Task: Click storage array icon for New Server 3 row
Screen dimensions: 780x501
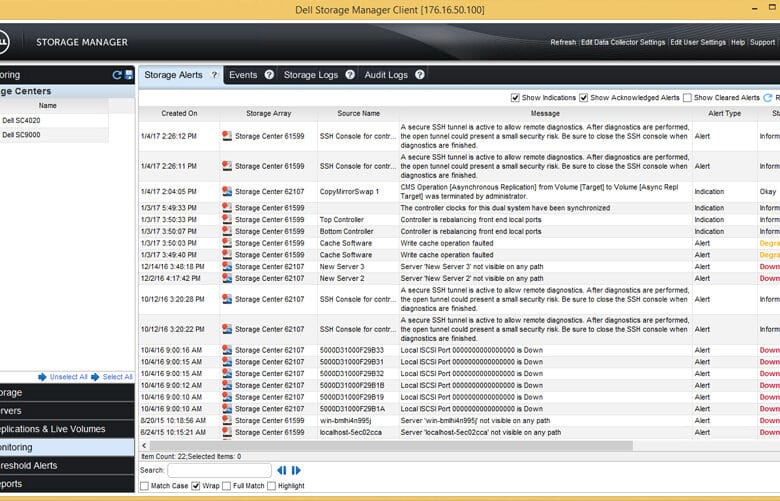Action: (227, 267)
